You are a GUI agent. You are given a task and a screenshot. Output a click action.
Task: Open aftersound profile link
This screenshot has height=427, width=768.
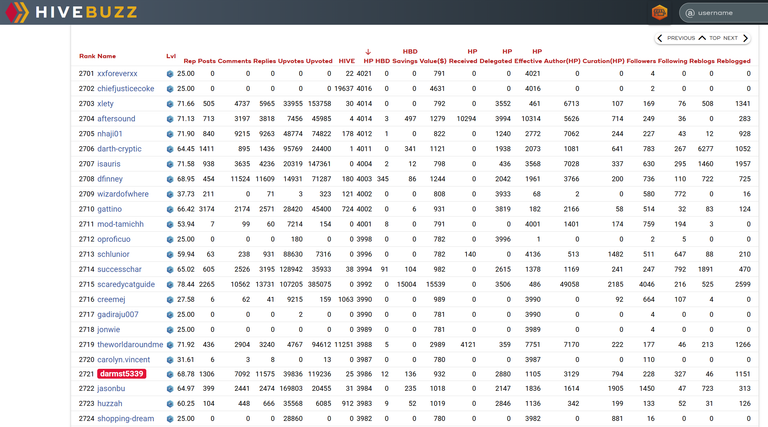pos(116,119)
